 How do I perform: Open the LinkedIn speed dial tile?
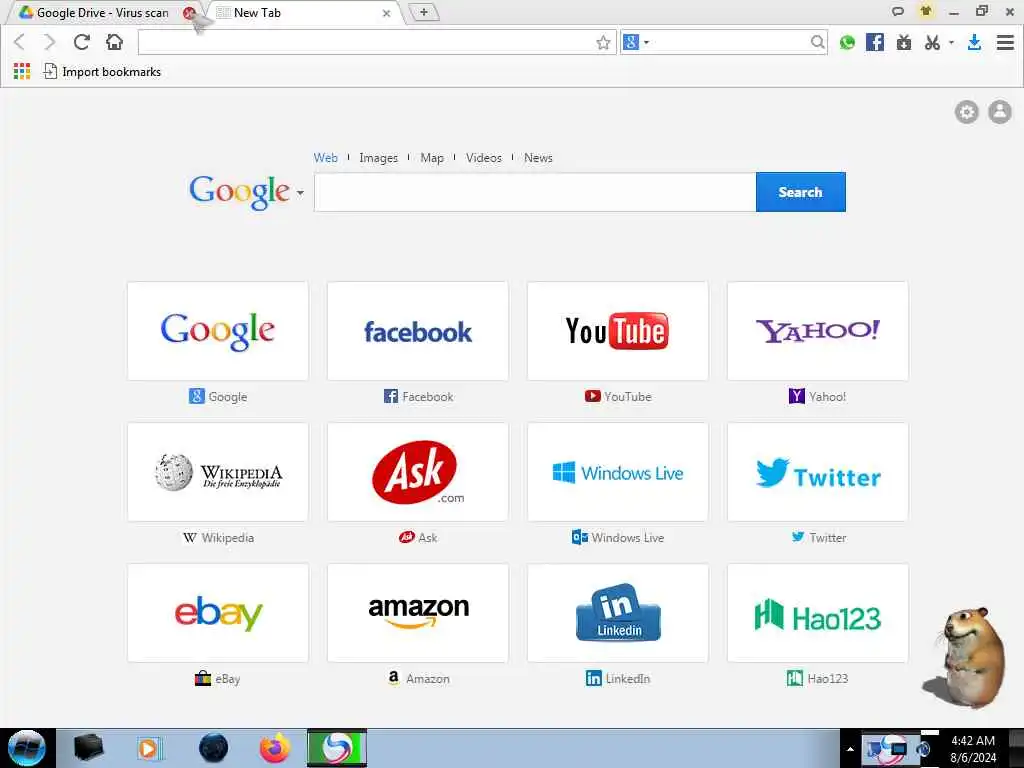tap(618, 613)
